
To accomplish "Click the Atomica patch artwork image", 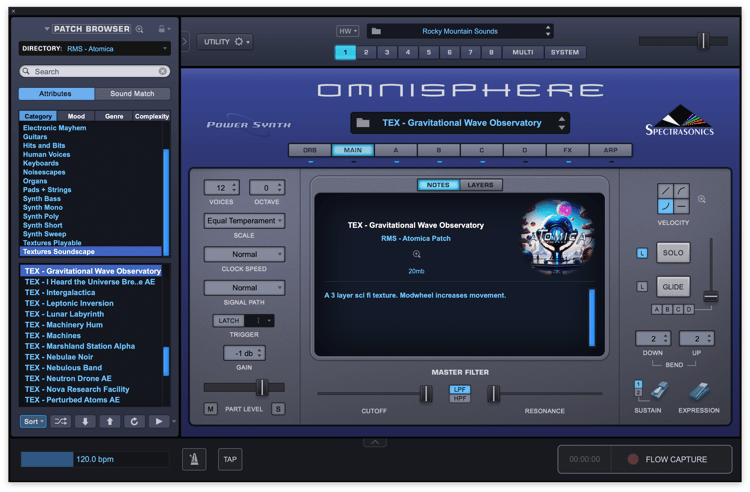I will coord(557,238).
